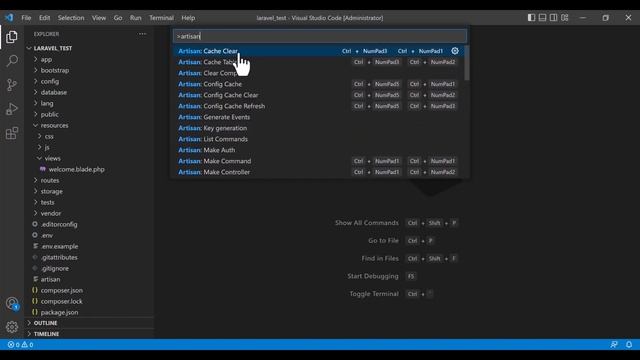Run Artisan: Config Cache command
The image size is (640, 360).
coord(318,84)
